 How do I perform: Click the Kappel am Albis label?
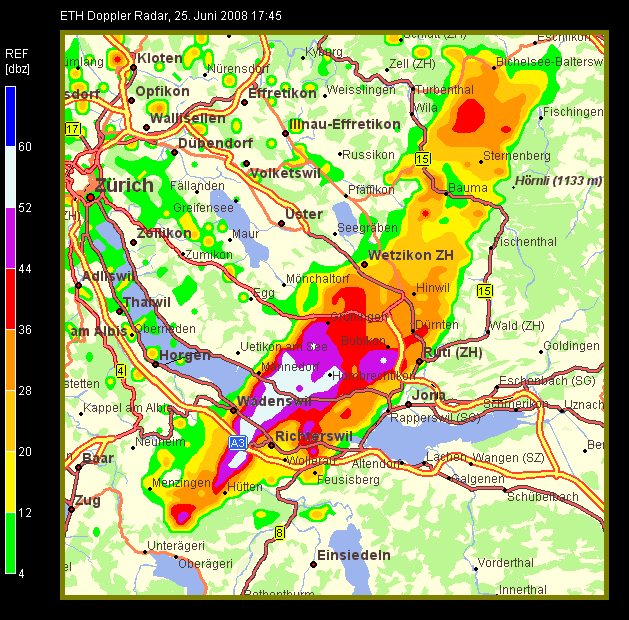[128, 408]
